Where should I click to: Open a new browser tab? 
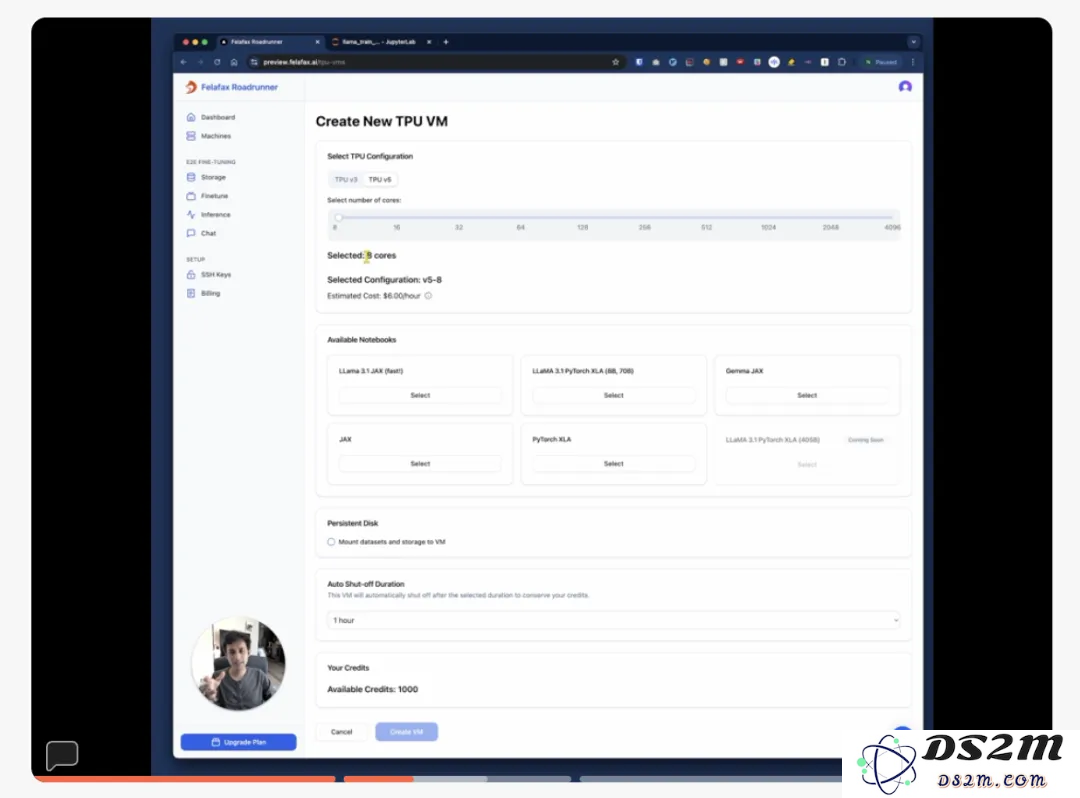(446, 42)
